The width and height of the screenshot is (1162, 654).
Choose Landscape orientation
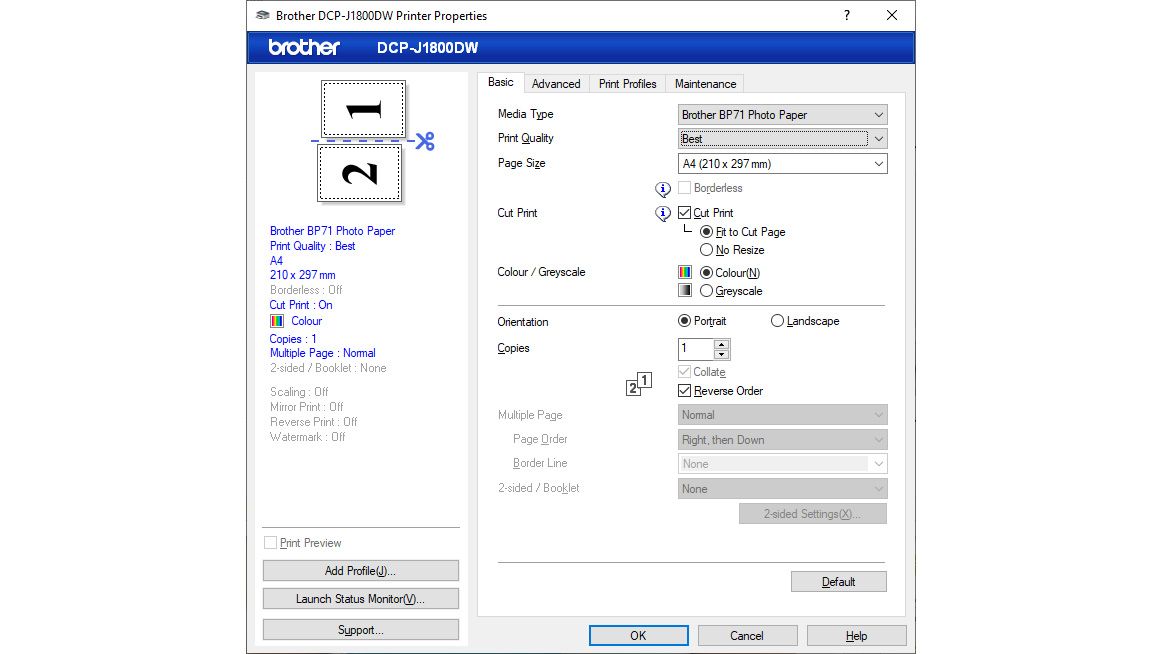point(777,321)
